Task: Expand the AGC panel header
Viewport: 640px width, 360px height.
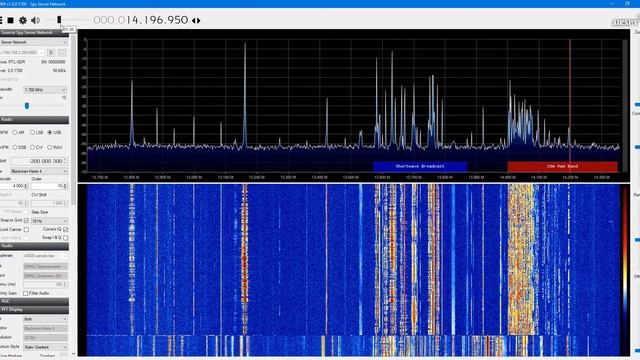Action: coord(34,301)
